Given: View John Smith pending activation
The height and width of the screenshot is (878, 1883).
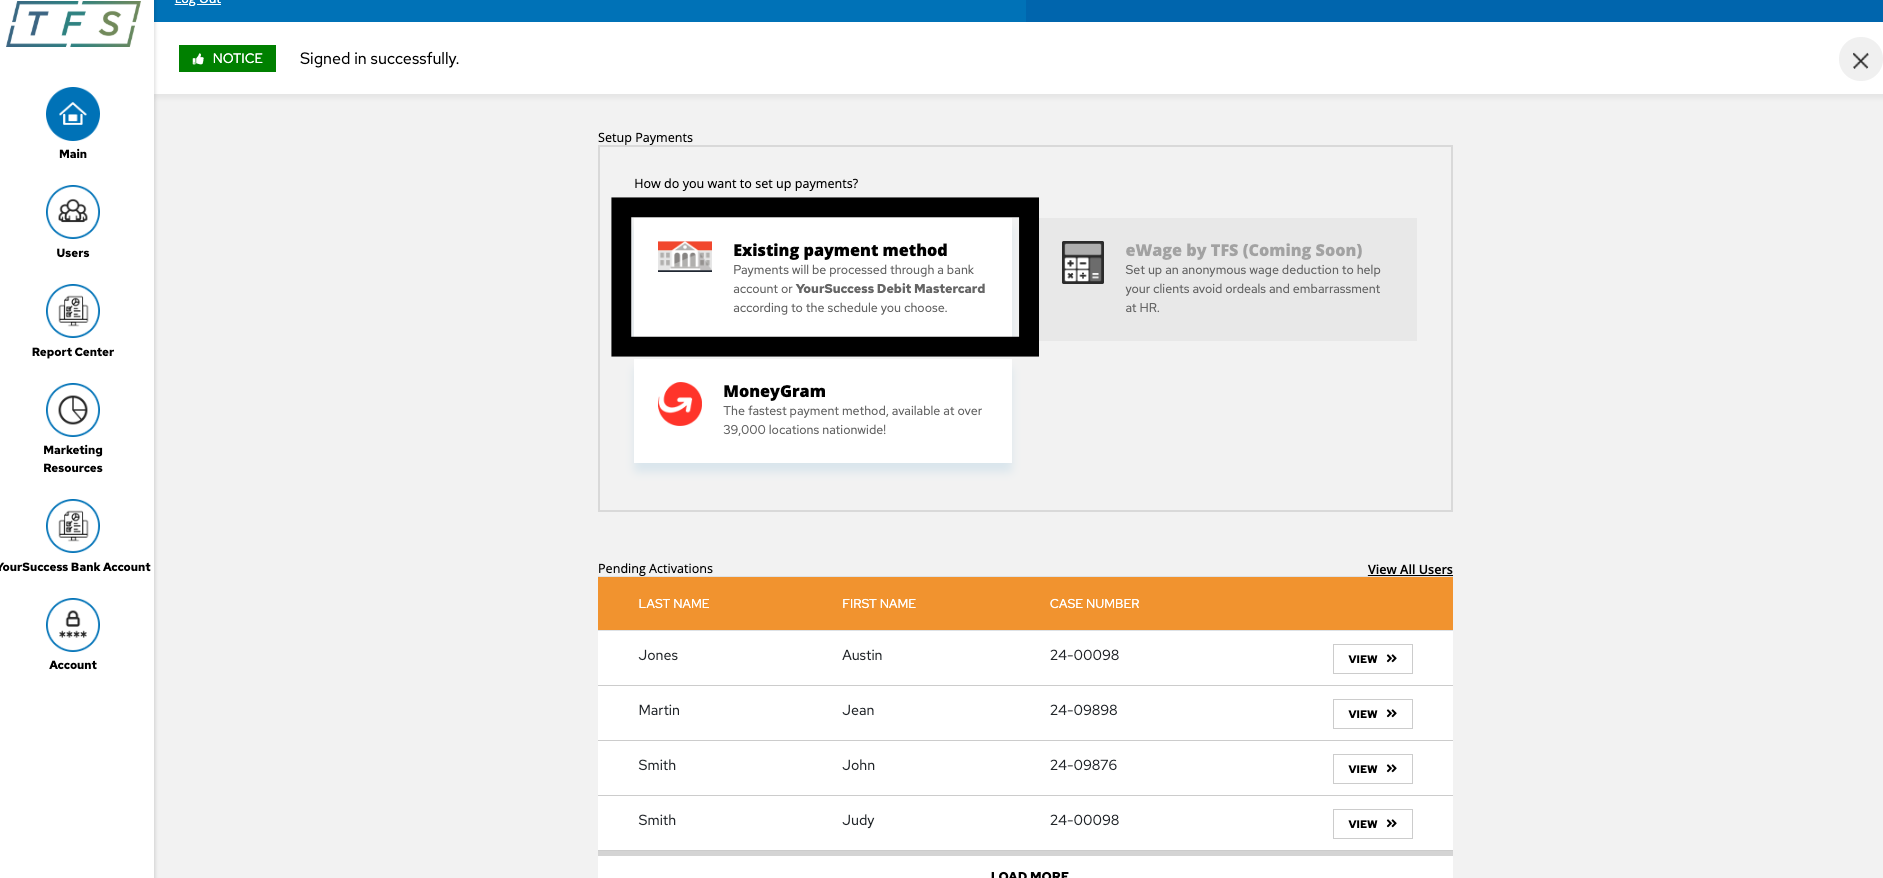Looking at the screenshot, I should (x=1372, y=769).
